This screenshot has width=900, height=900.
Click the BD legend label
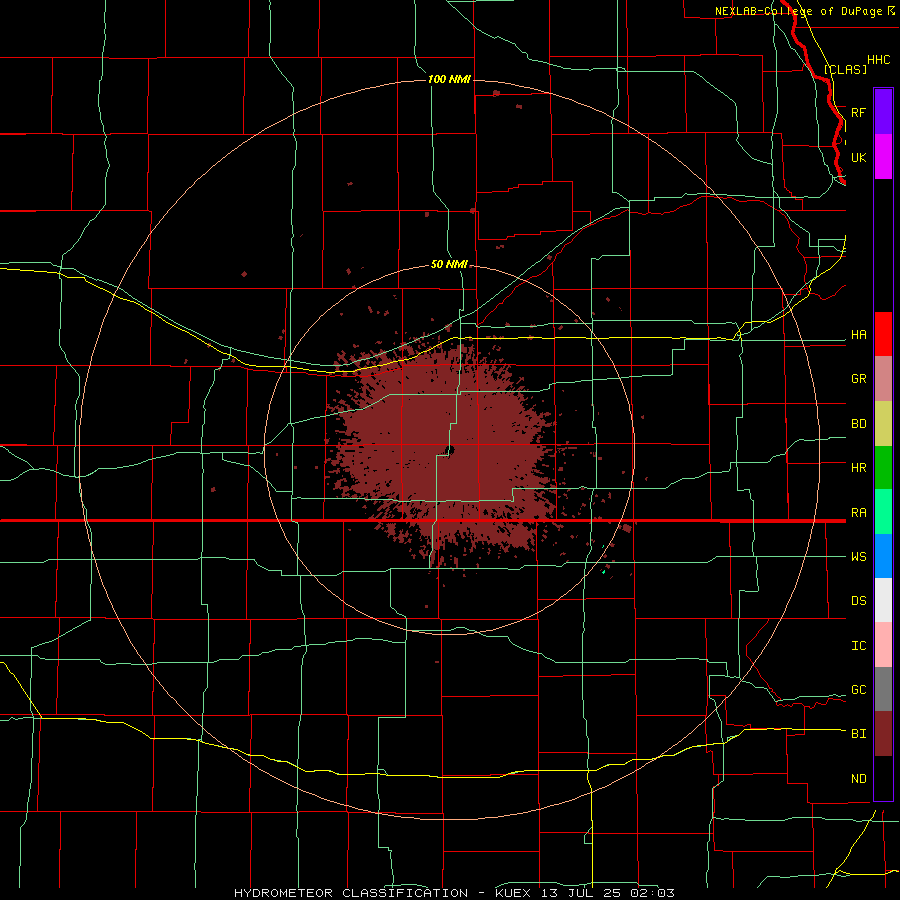point(859,424)
